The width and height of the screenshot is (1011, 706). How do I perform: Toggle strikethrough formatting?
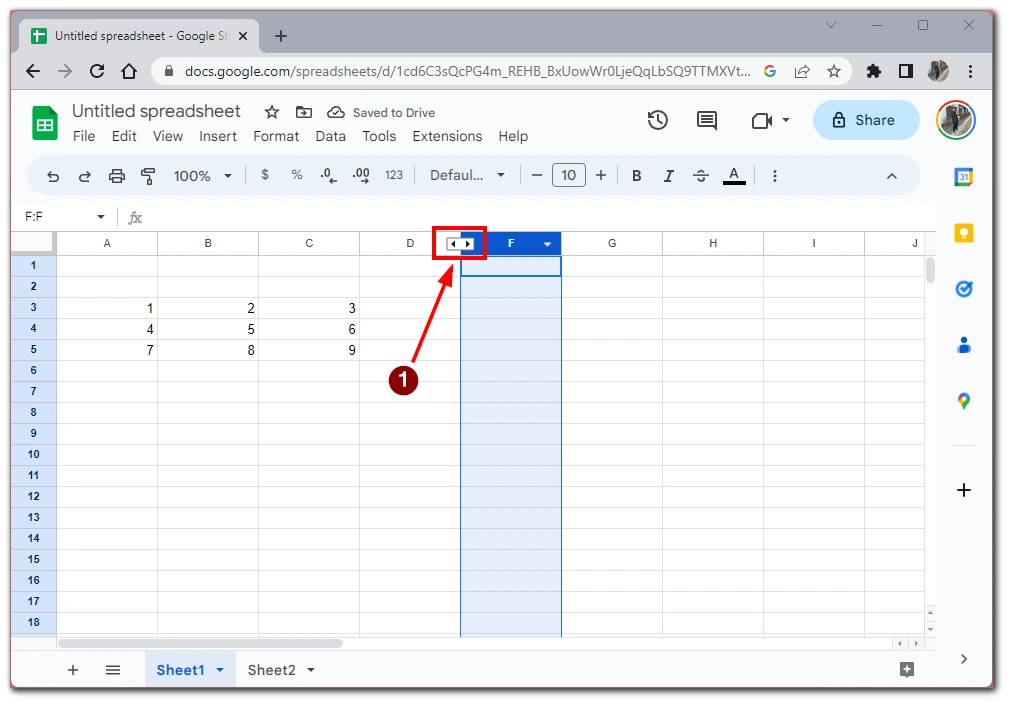[x=701, y=175]
